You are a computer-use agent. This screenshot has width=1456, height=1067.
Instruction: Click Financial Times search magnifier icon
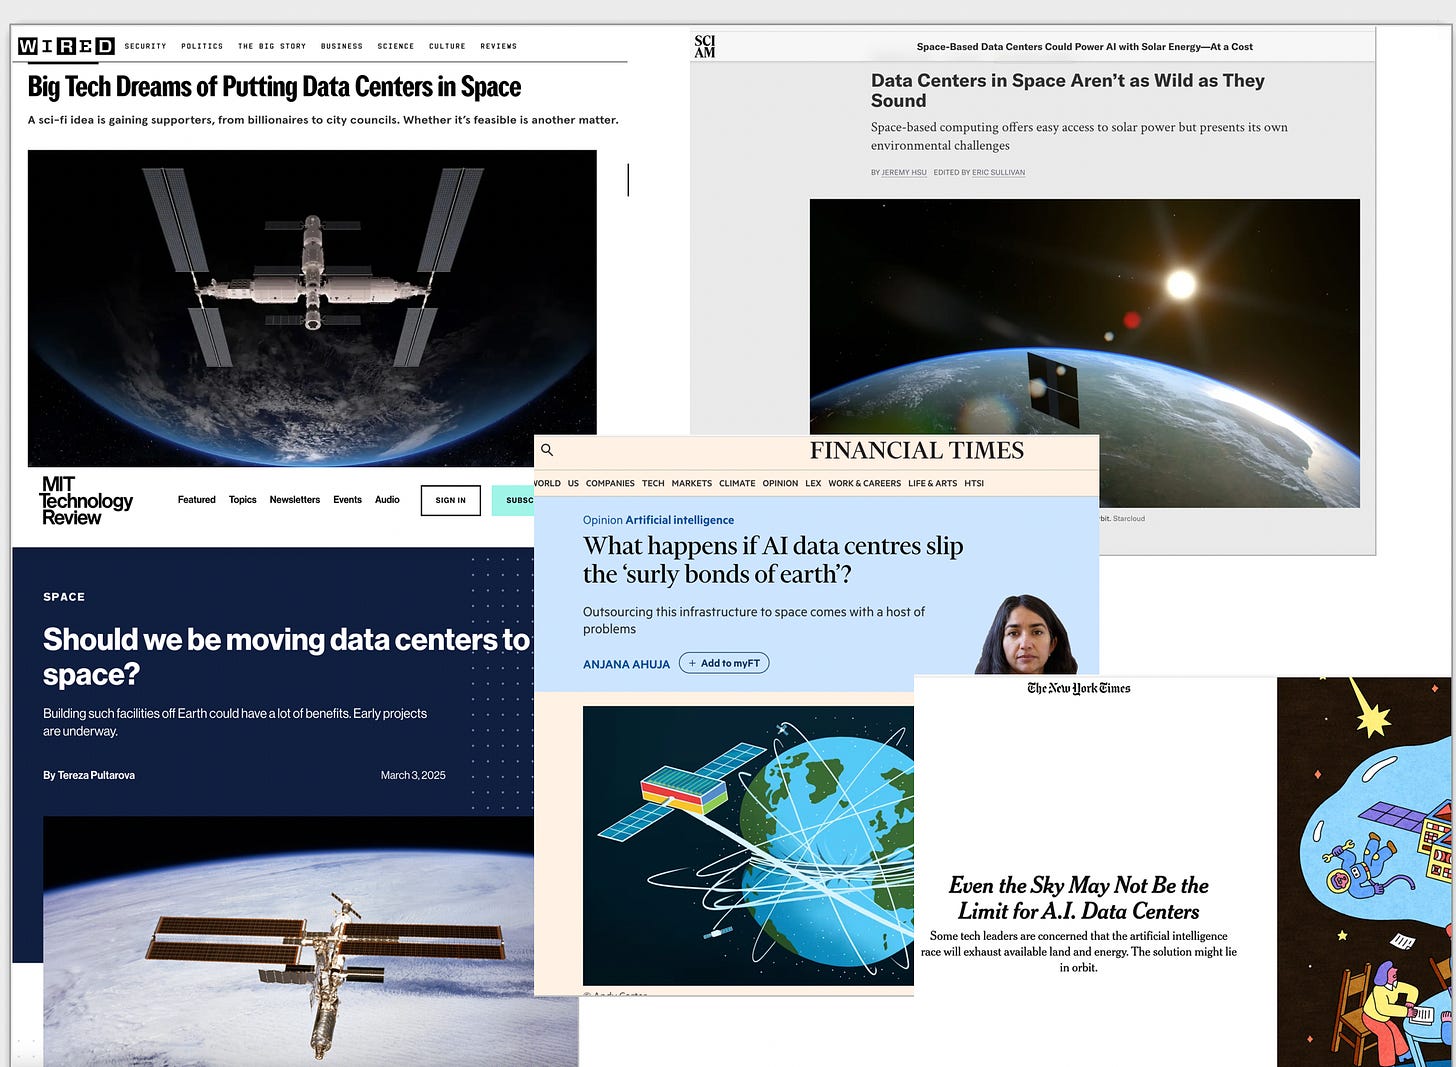547,450
